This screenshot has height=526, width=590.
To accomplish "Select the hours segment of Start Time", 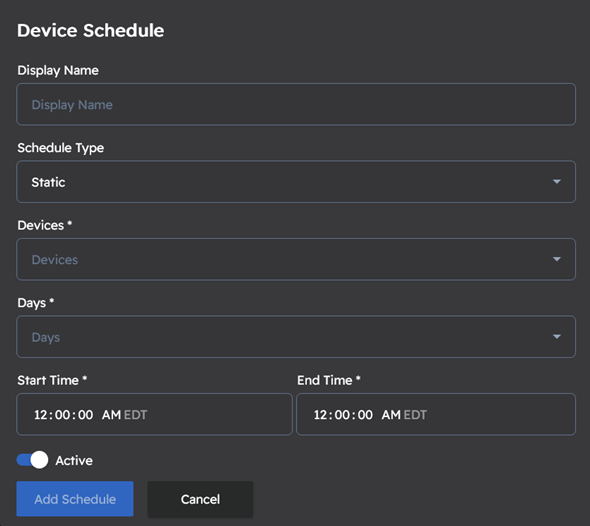I will [x=42, y=415].
